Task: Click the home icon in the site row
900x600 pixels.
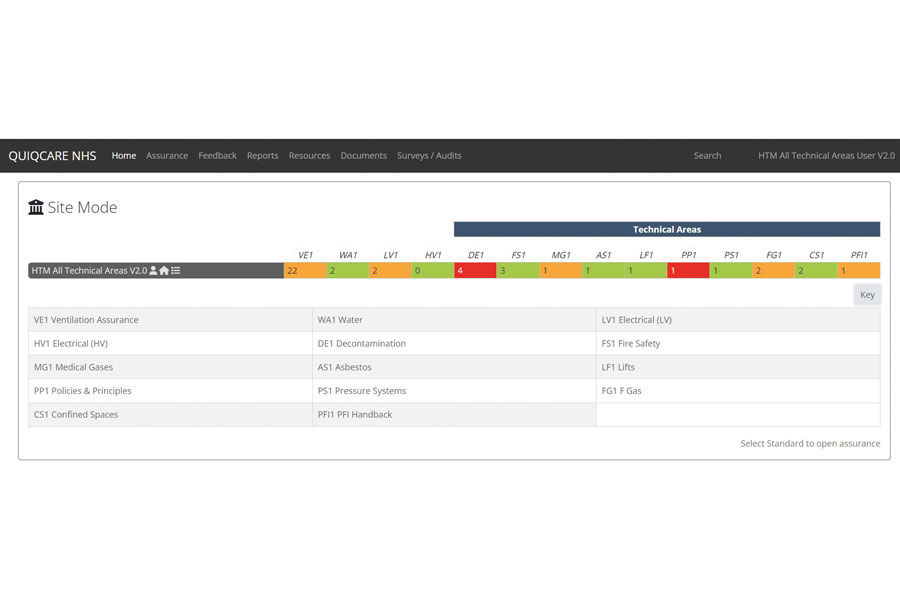Action: [x=164, y=271]
